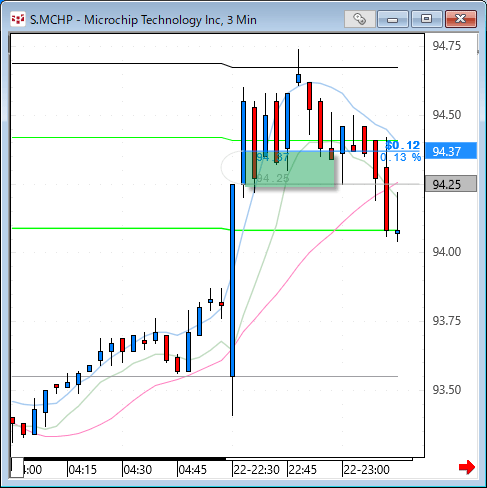The width and height of the screenshot is (487, 488).
Task: Click the 22:45 time axis label
Action: 303,470
